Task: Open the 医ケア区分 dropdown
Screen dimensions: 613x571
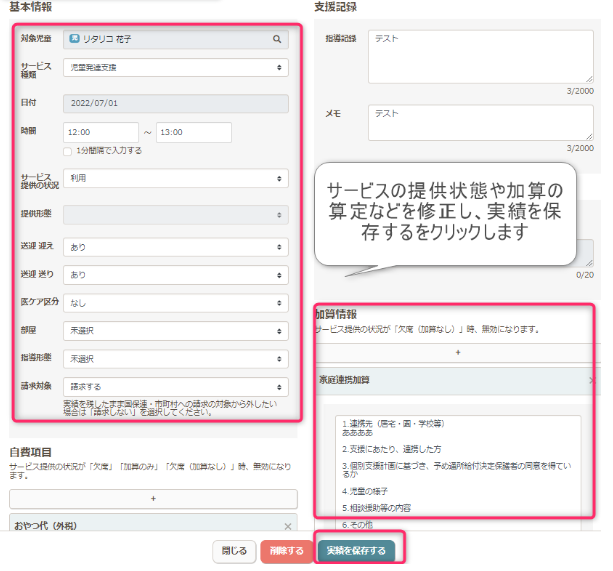Action: click(x=175, y=301)
